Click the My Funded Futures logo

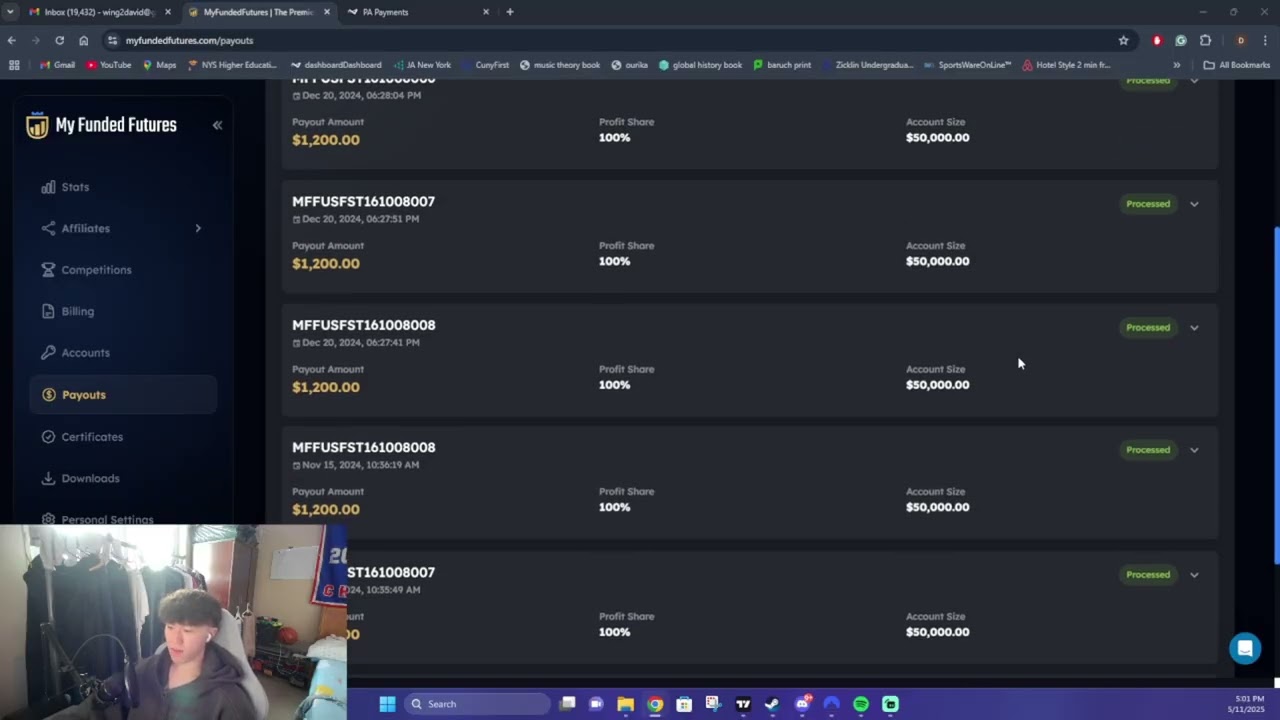coord(102,125)
